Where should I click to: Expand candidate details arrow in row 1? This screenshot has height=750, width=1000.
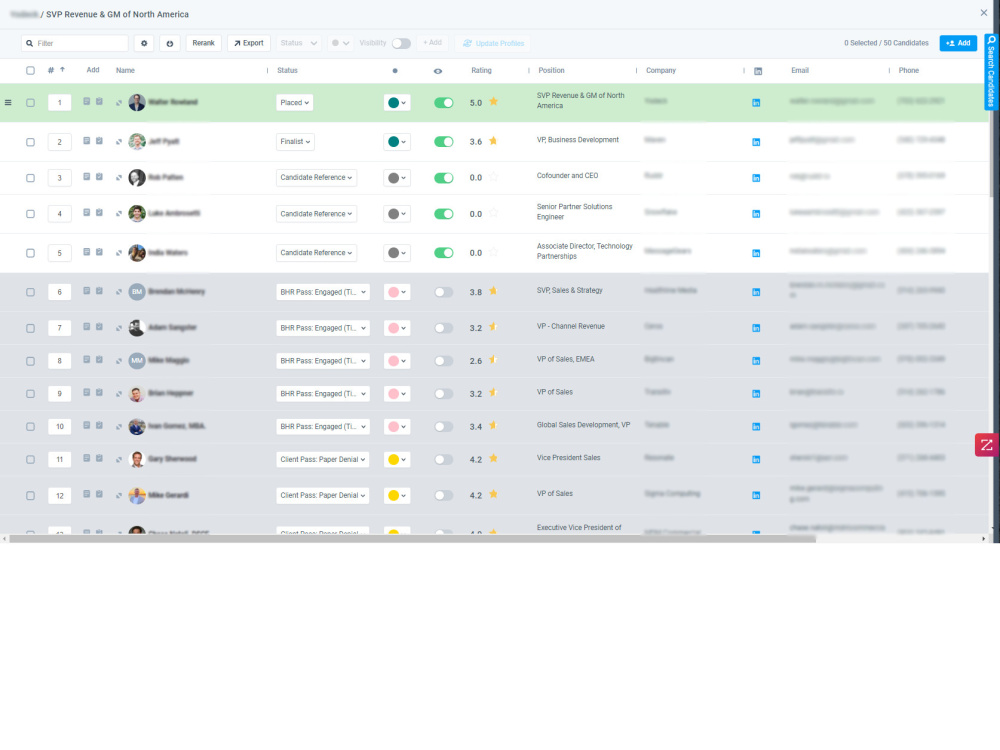[x=119, y=103]
